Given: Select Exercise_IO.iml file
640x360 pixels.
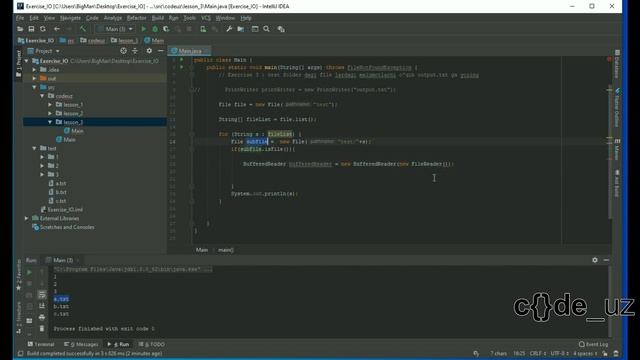Looking at the screenshot, I should [x=62, y=210].
